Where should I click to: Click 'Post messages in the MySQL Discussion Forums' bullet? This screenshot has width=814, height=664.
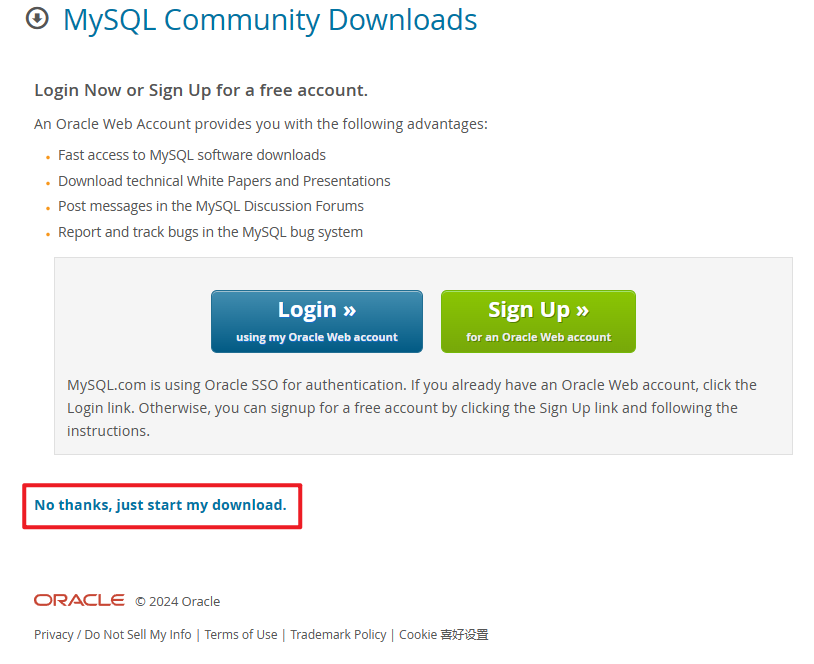211,206
